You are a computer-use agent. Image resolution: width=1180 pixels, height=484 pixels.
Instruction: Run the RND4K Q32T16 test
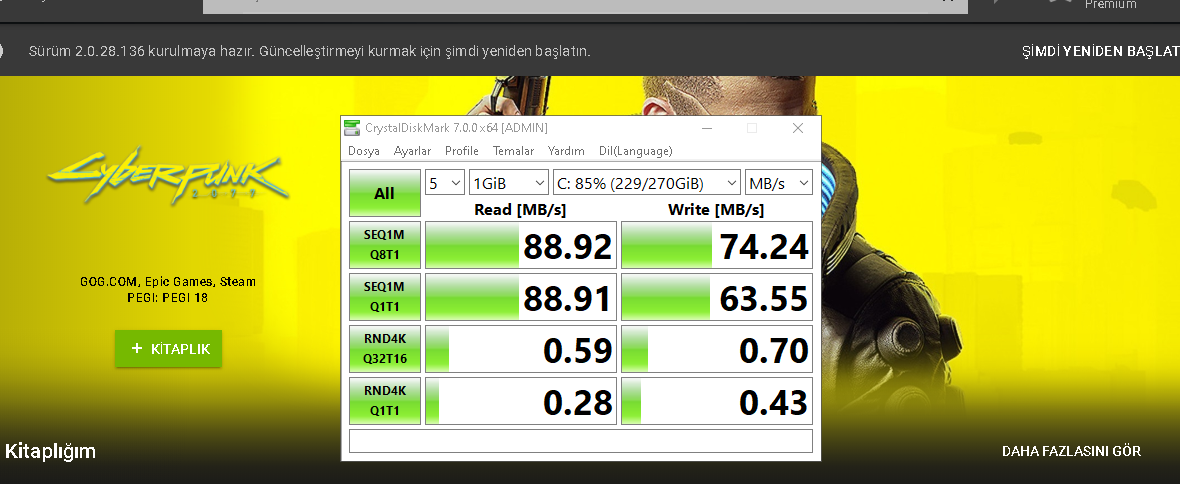385,349
